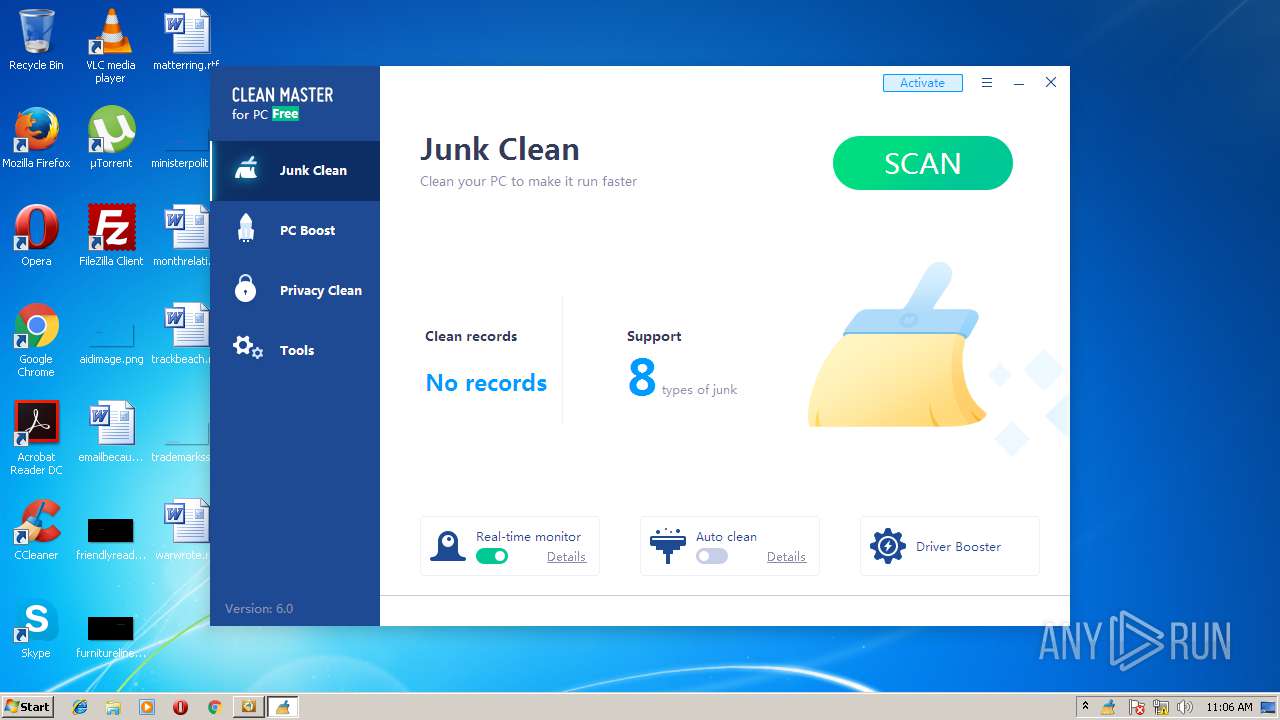The image size is (1280, 720).
Task: Click the Activate button
Action: click(x=922, y=83)
